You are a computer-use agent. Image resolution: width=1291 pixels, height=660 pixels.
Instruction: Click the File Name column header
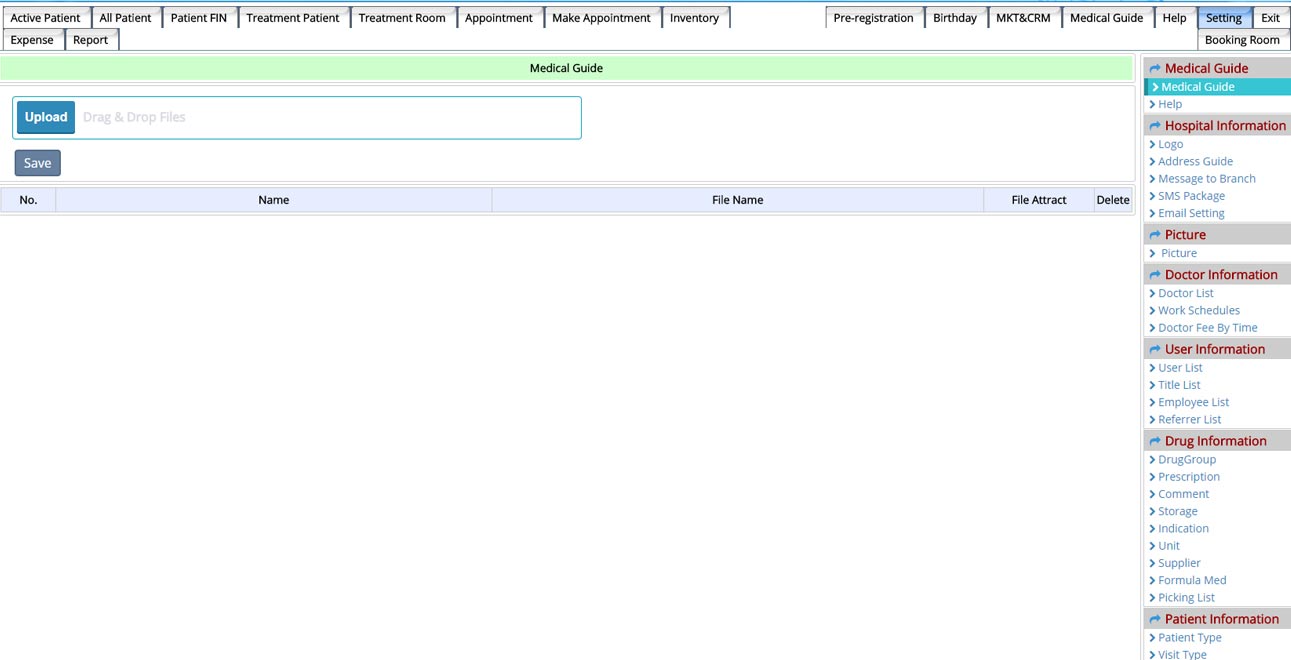pyautogui.click(x=737, y=200)
